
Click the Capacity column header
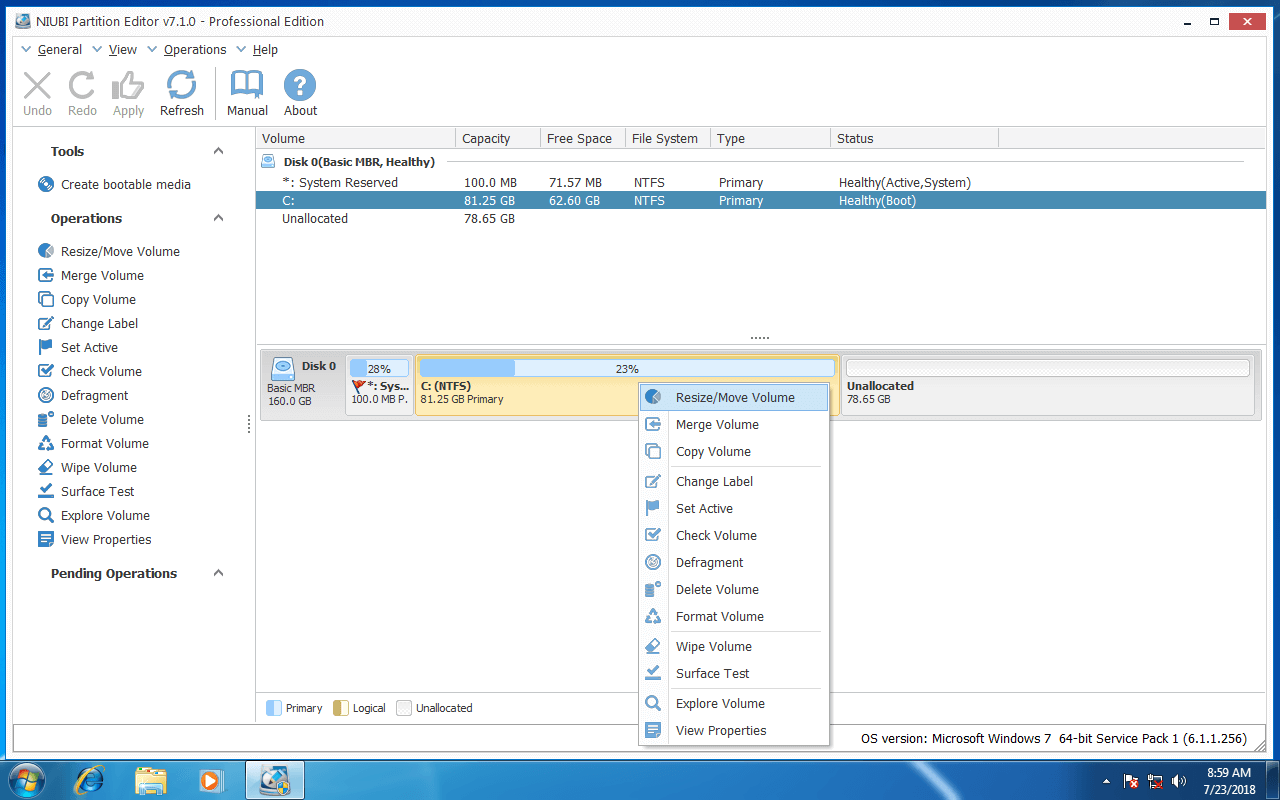coord(497,138)
